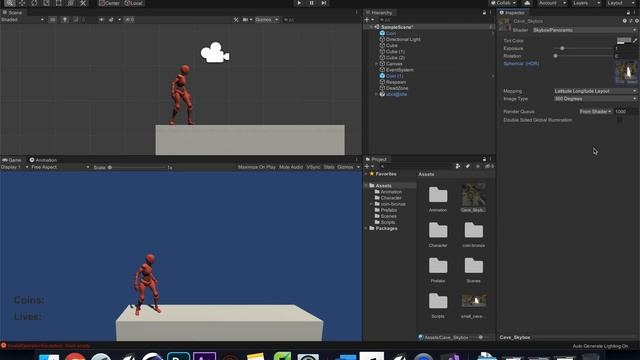Select the Hierarchy tab
The image size is (640, 360).
pyautogui.click(x=379, y=13)
